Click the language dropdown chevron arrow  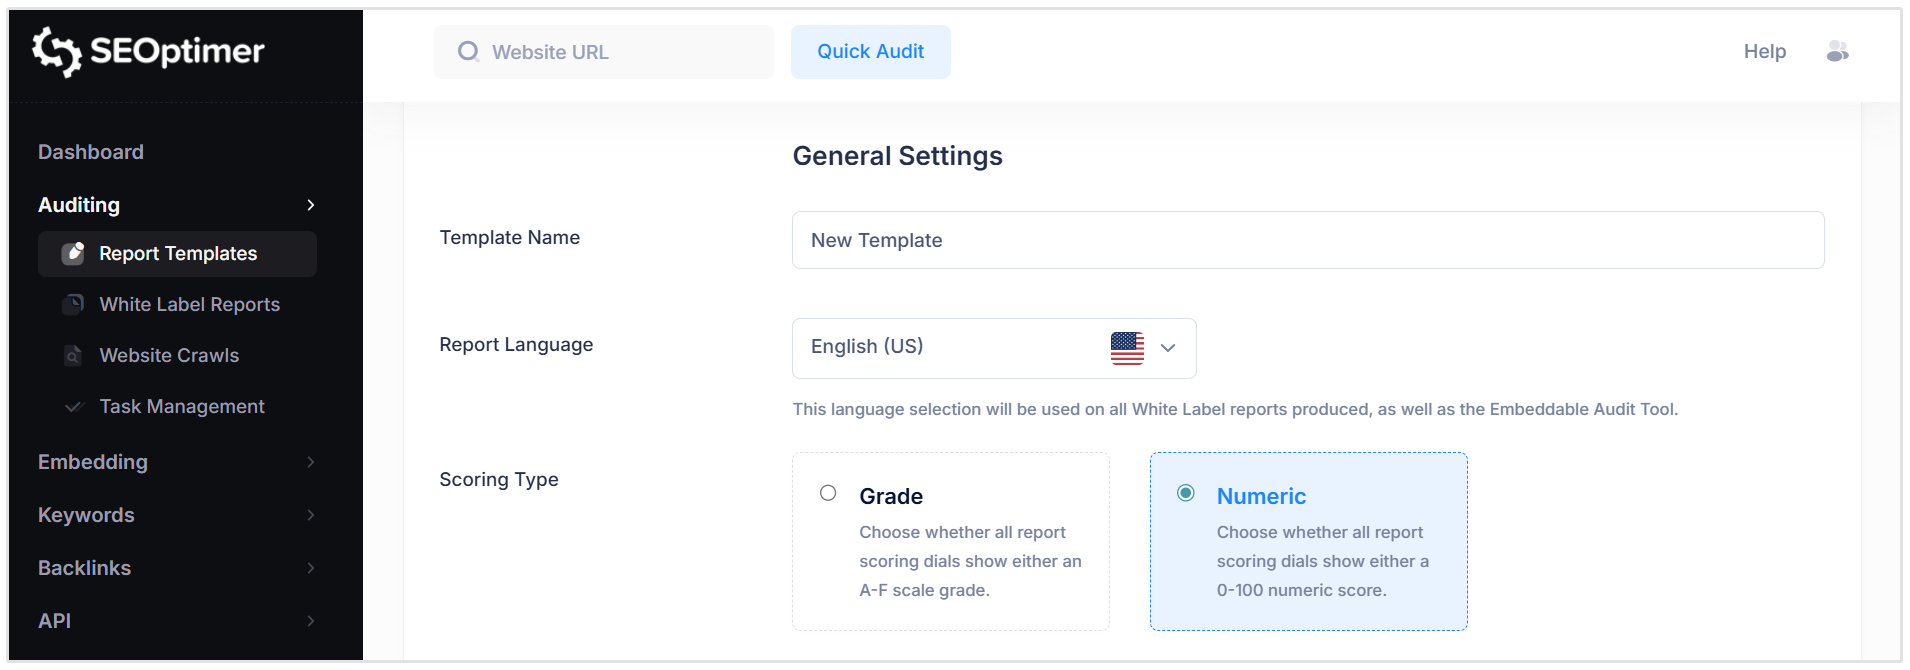coord(1168,348)
